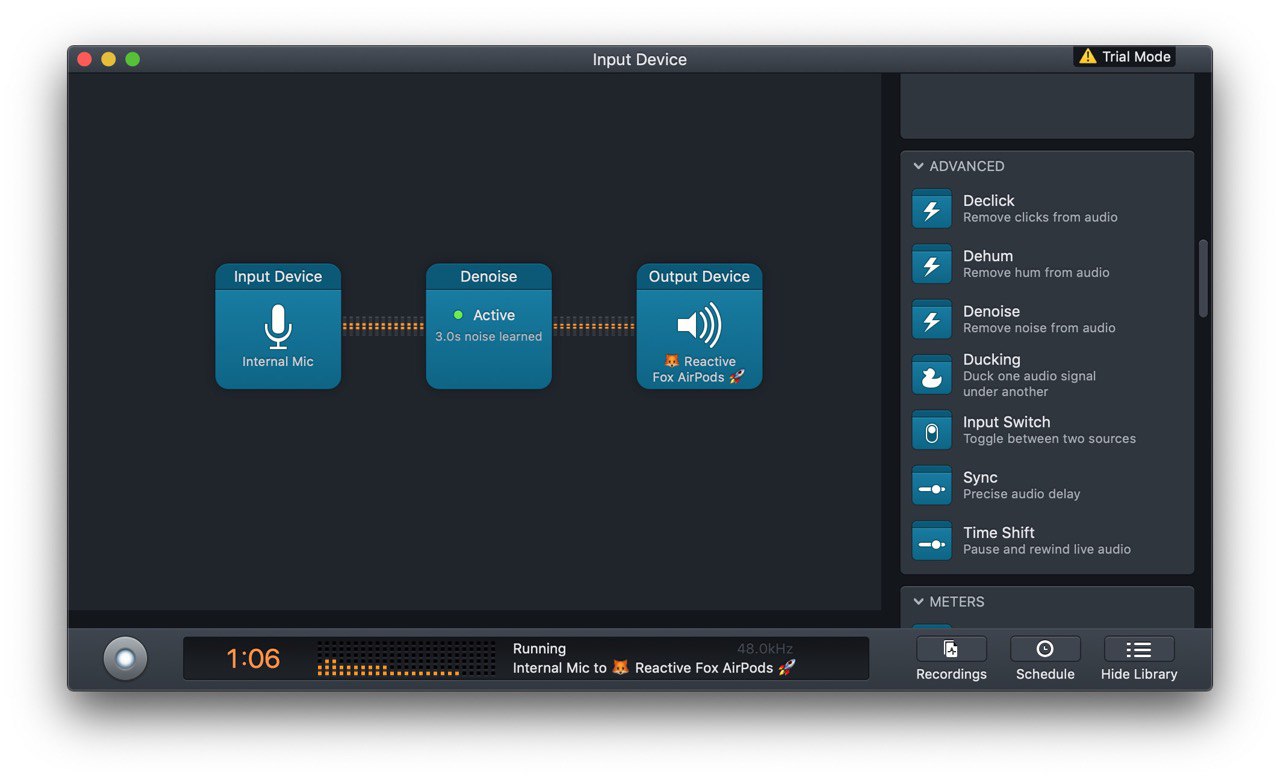This screenshot has height=780, width=1280.
Task: Click the Declick block icon
Action: point(931,209)
